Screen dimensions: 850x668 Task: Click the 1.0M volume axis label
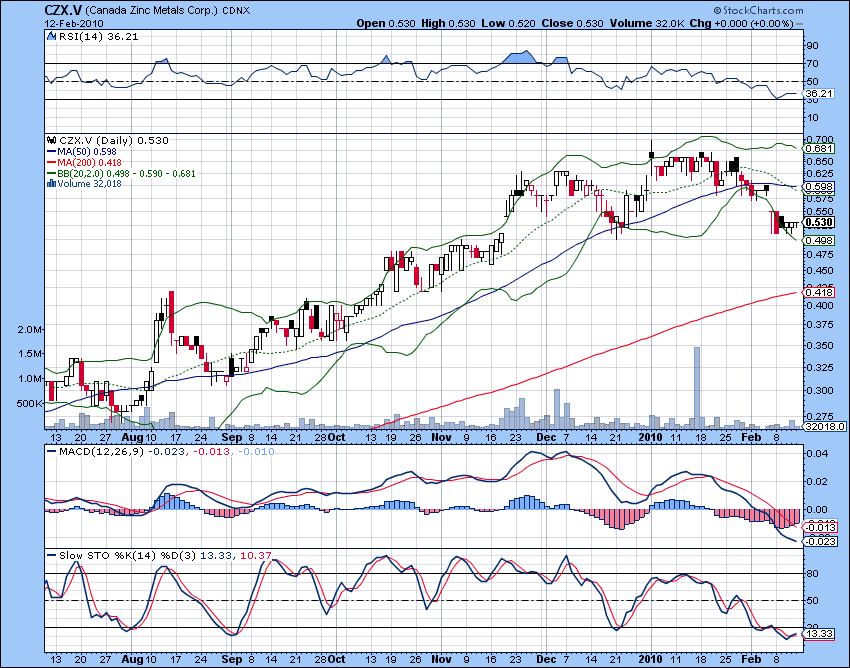click(x=30, y=378)
